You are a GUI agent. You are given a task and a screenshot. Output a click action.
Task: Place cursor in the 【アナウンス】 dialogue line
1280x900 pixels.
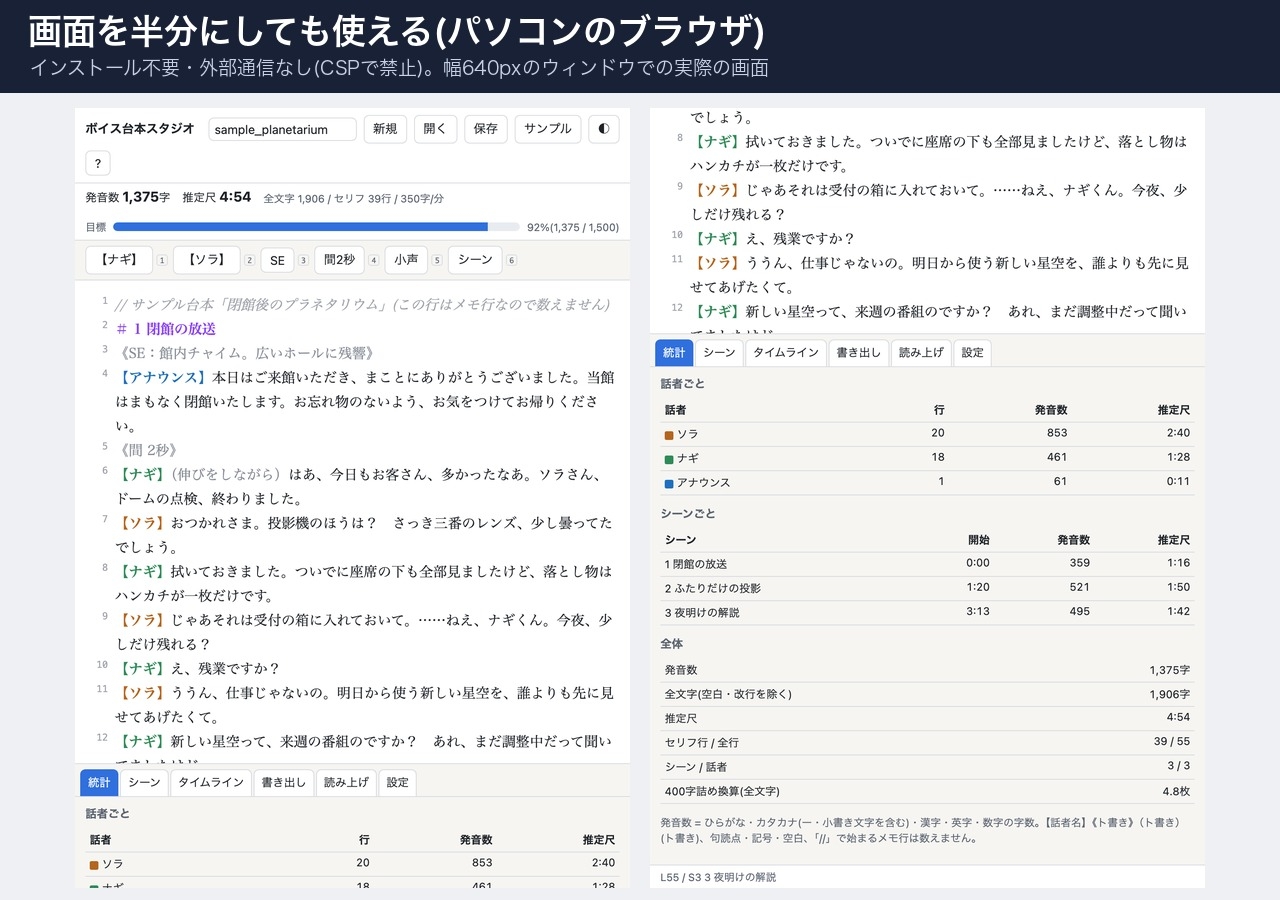click(364, 402)
